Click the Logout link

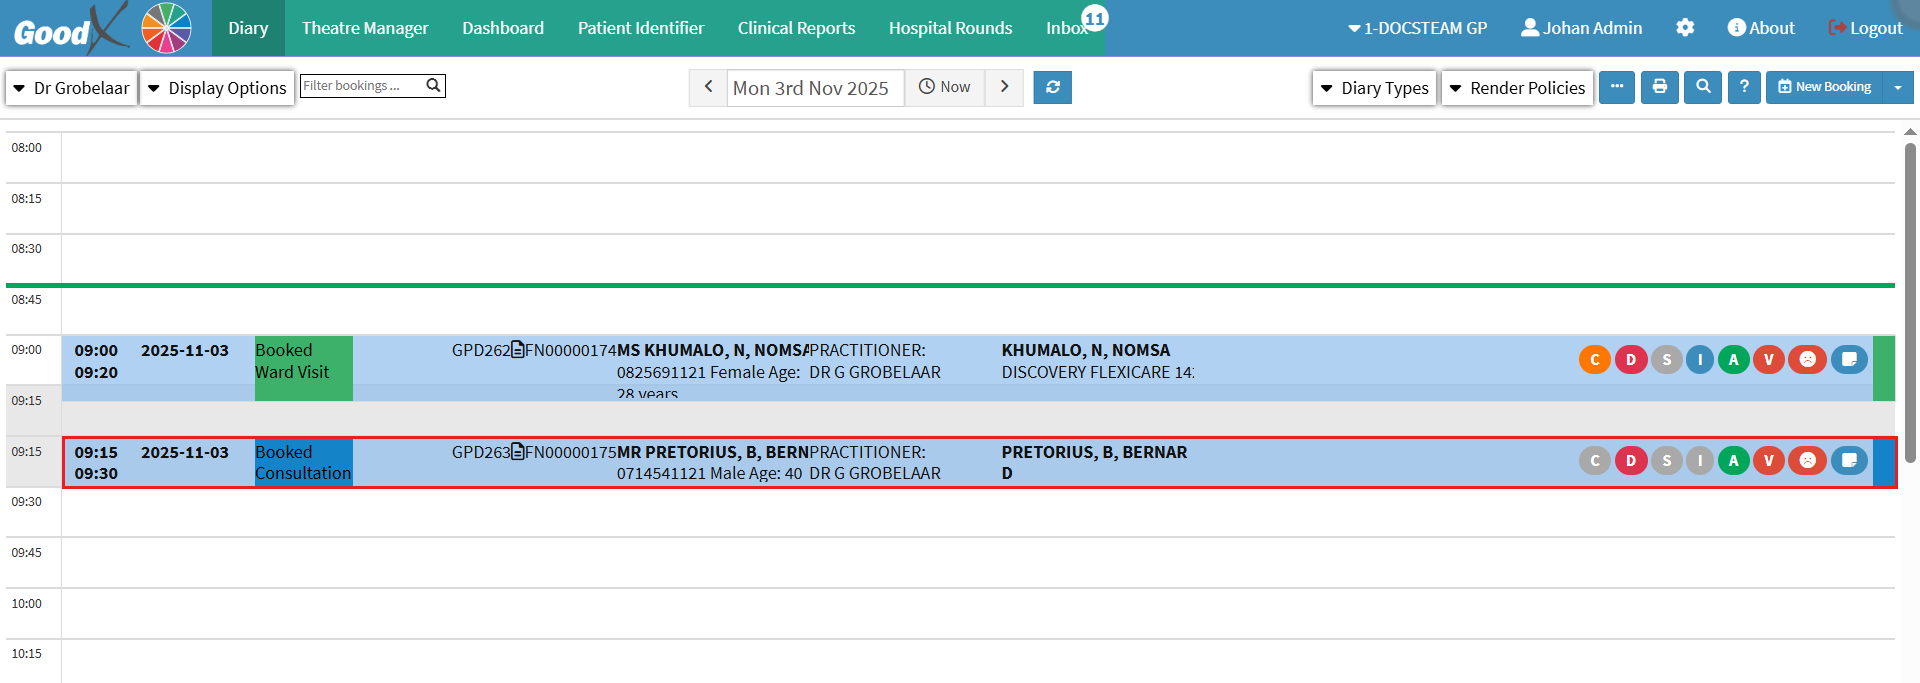click(x=1865, y=28)
